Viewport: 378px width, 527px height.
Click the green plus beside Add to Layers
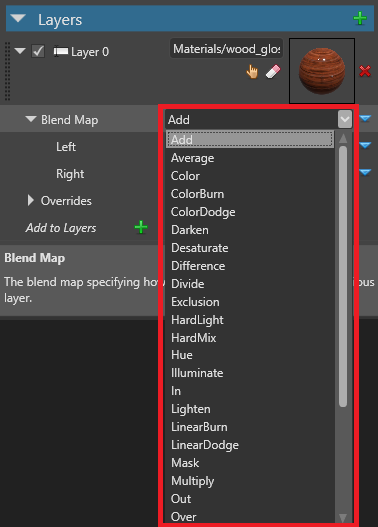(141, 228)
